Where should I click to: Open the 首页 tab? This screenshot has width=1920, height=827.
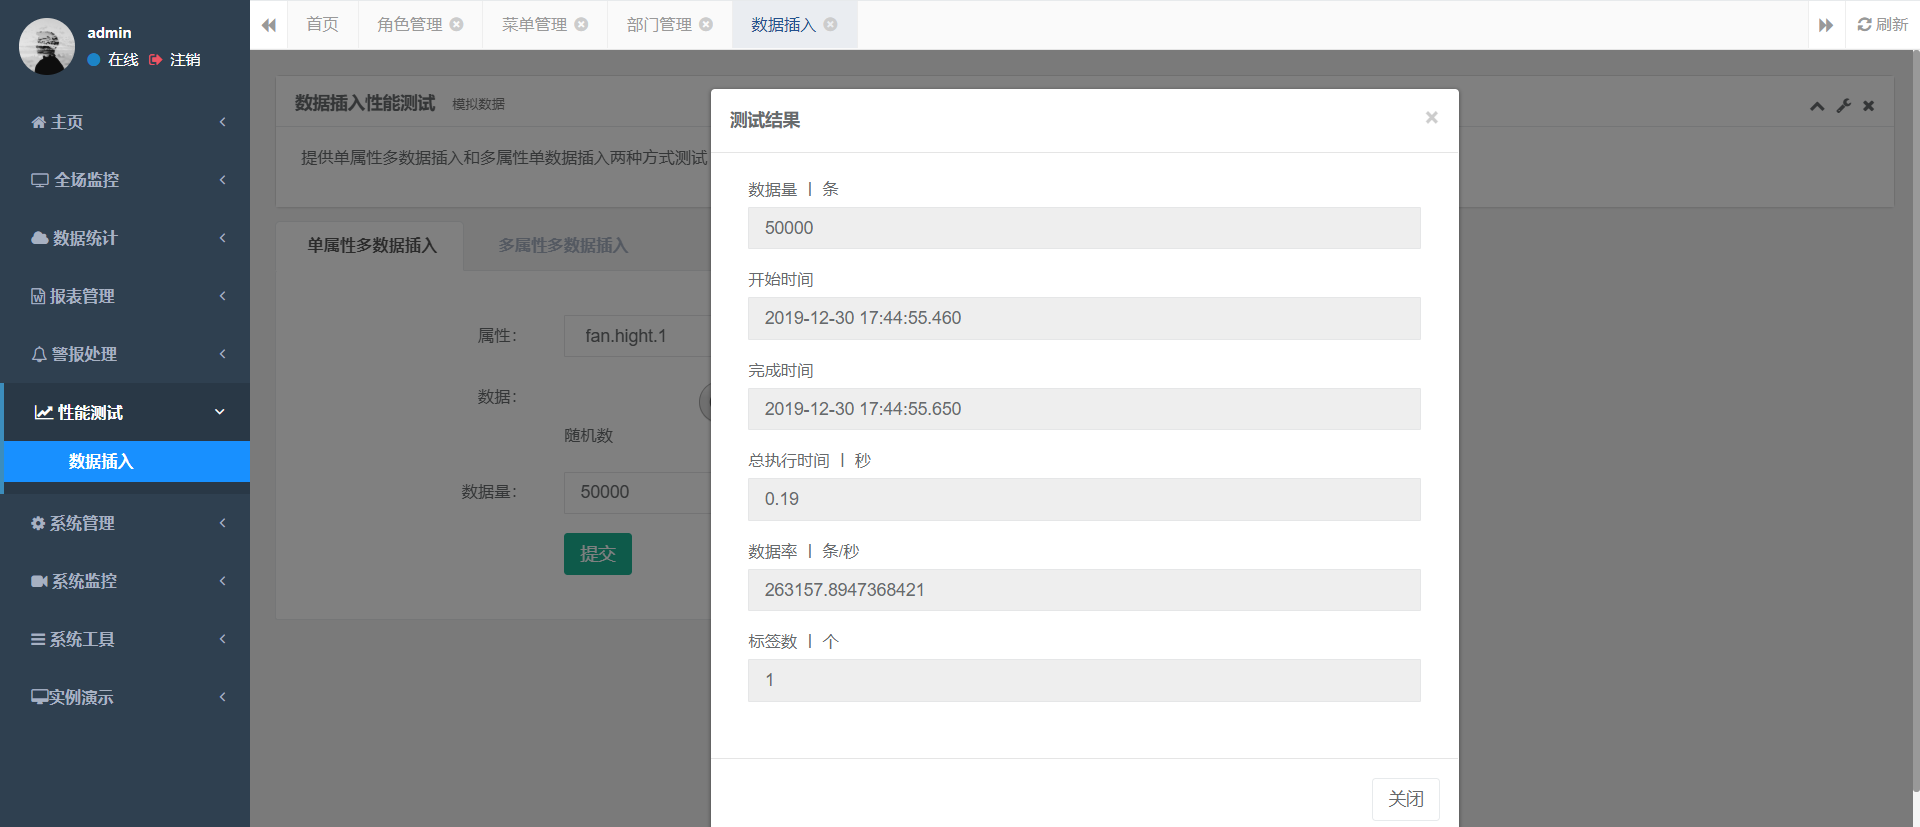point(322,25)
